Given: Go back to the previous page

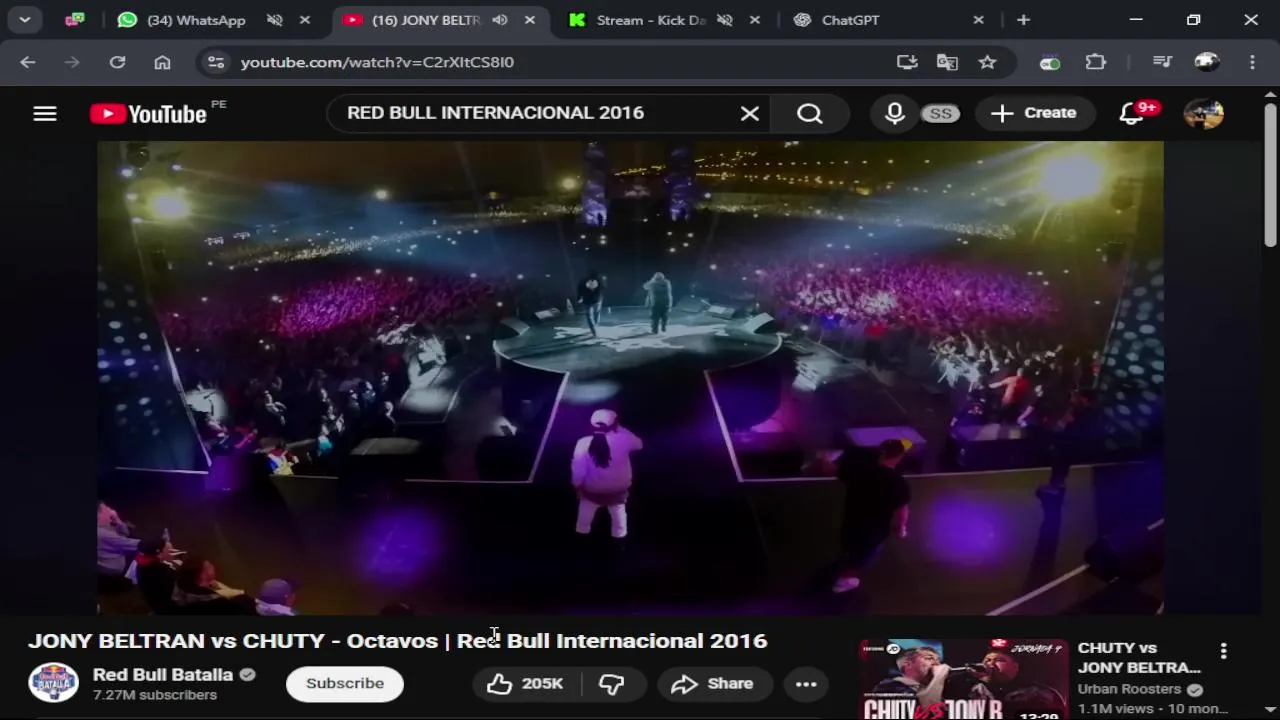Looking at the screenshot, I should point(27,62).
